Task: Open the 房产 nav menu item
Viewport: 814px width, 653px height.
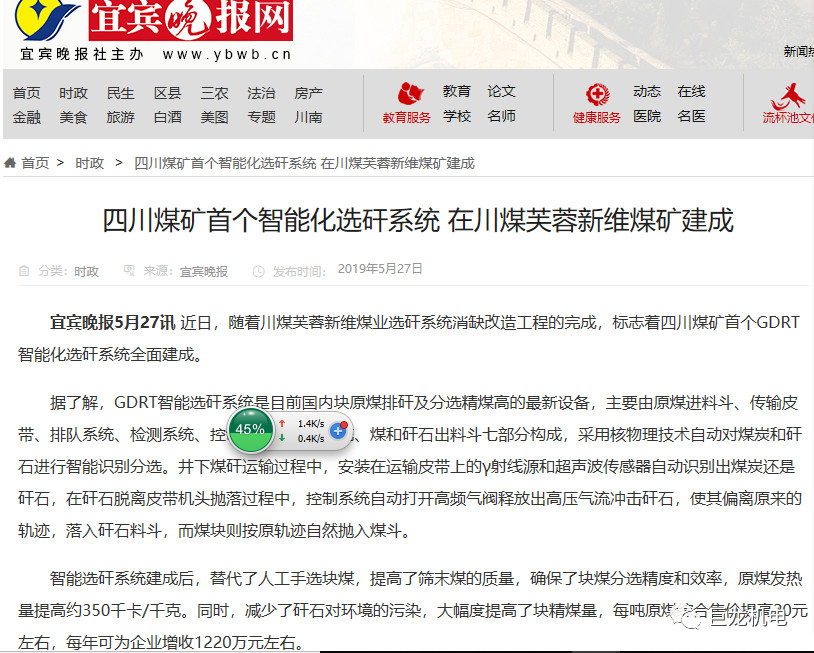Action: [308, 93]
